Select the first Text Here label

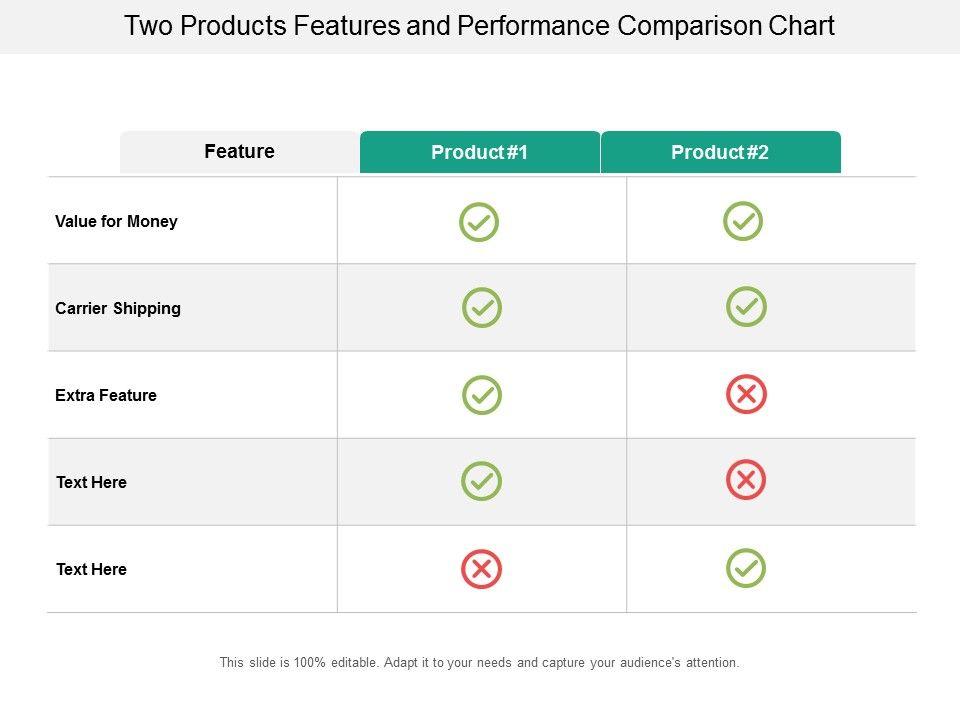[91, 482]
